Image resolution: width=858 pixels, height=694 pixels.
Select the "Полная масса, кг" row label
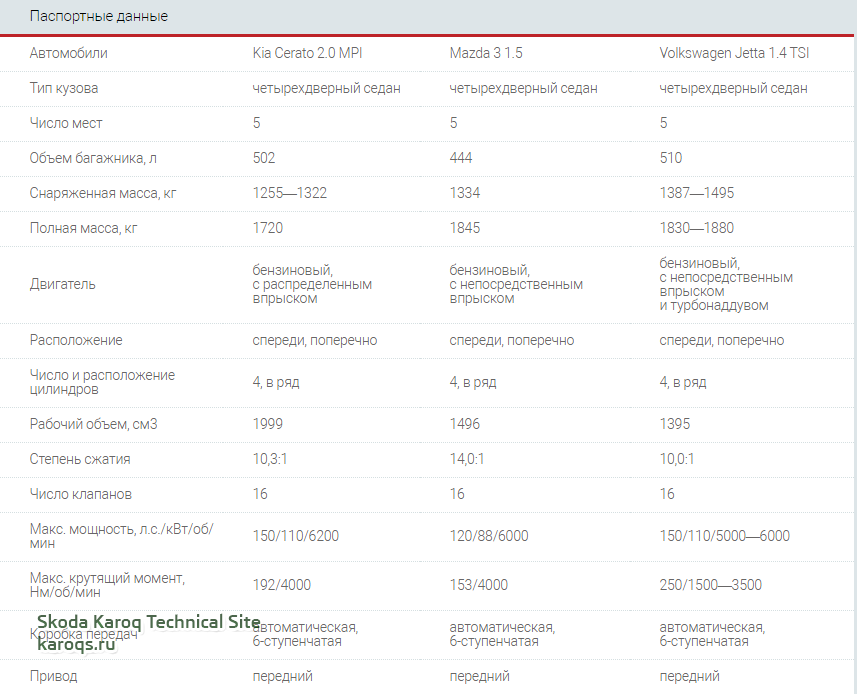[83, 228]
